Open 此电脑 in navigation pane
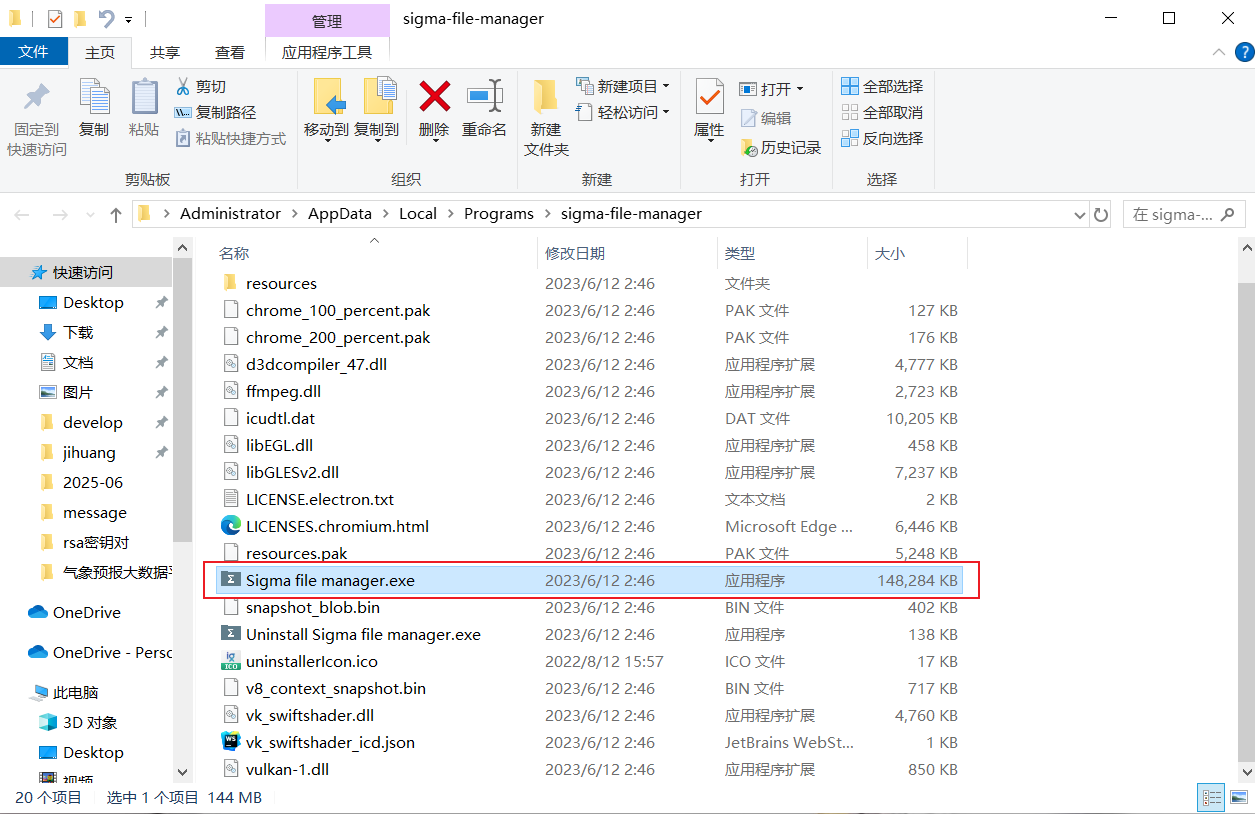 [76, 693]
